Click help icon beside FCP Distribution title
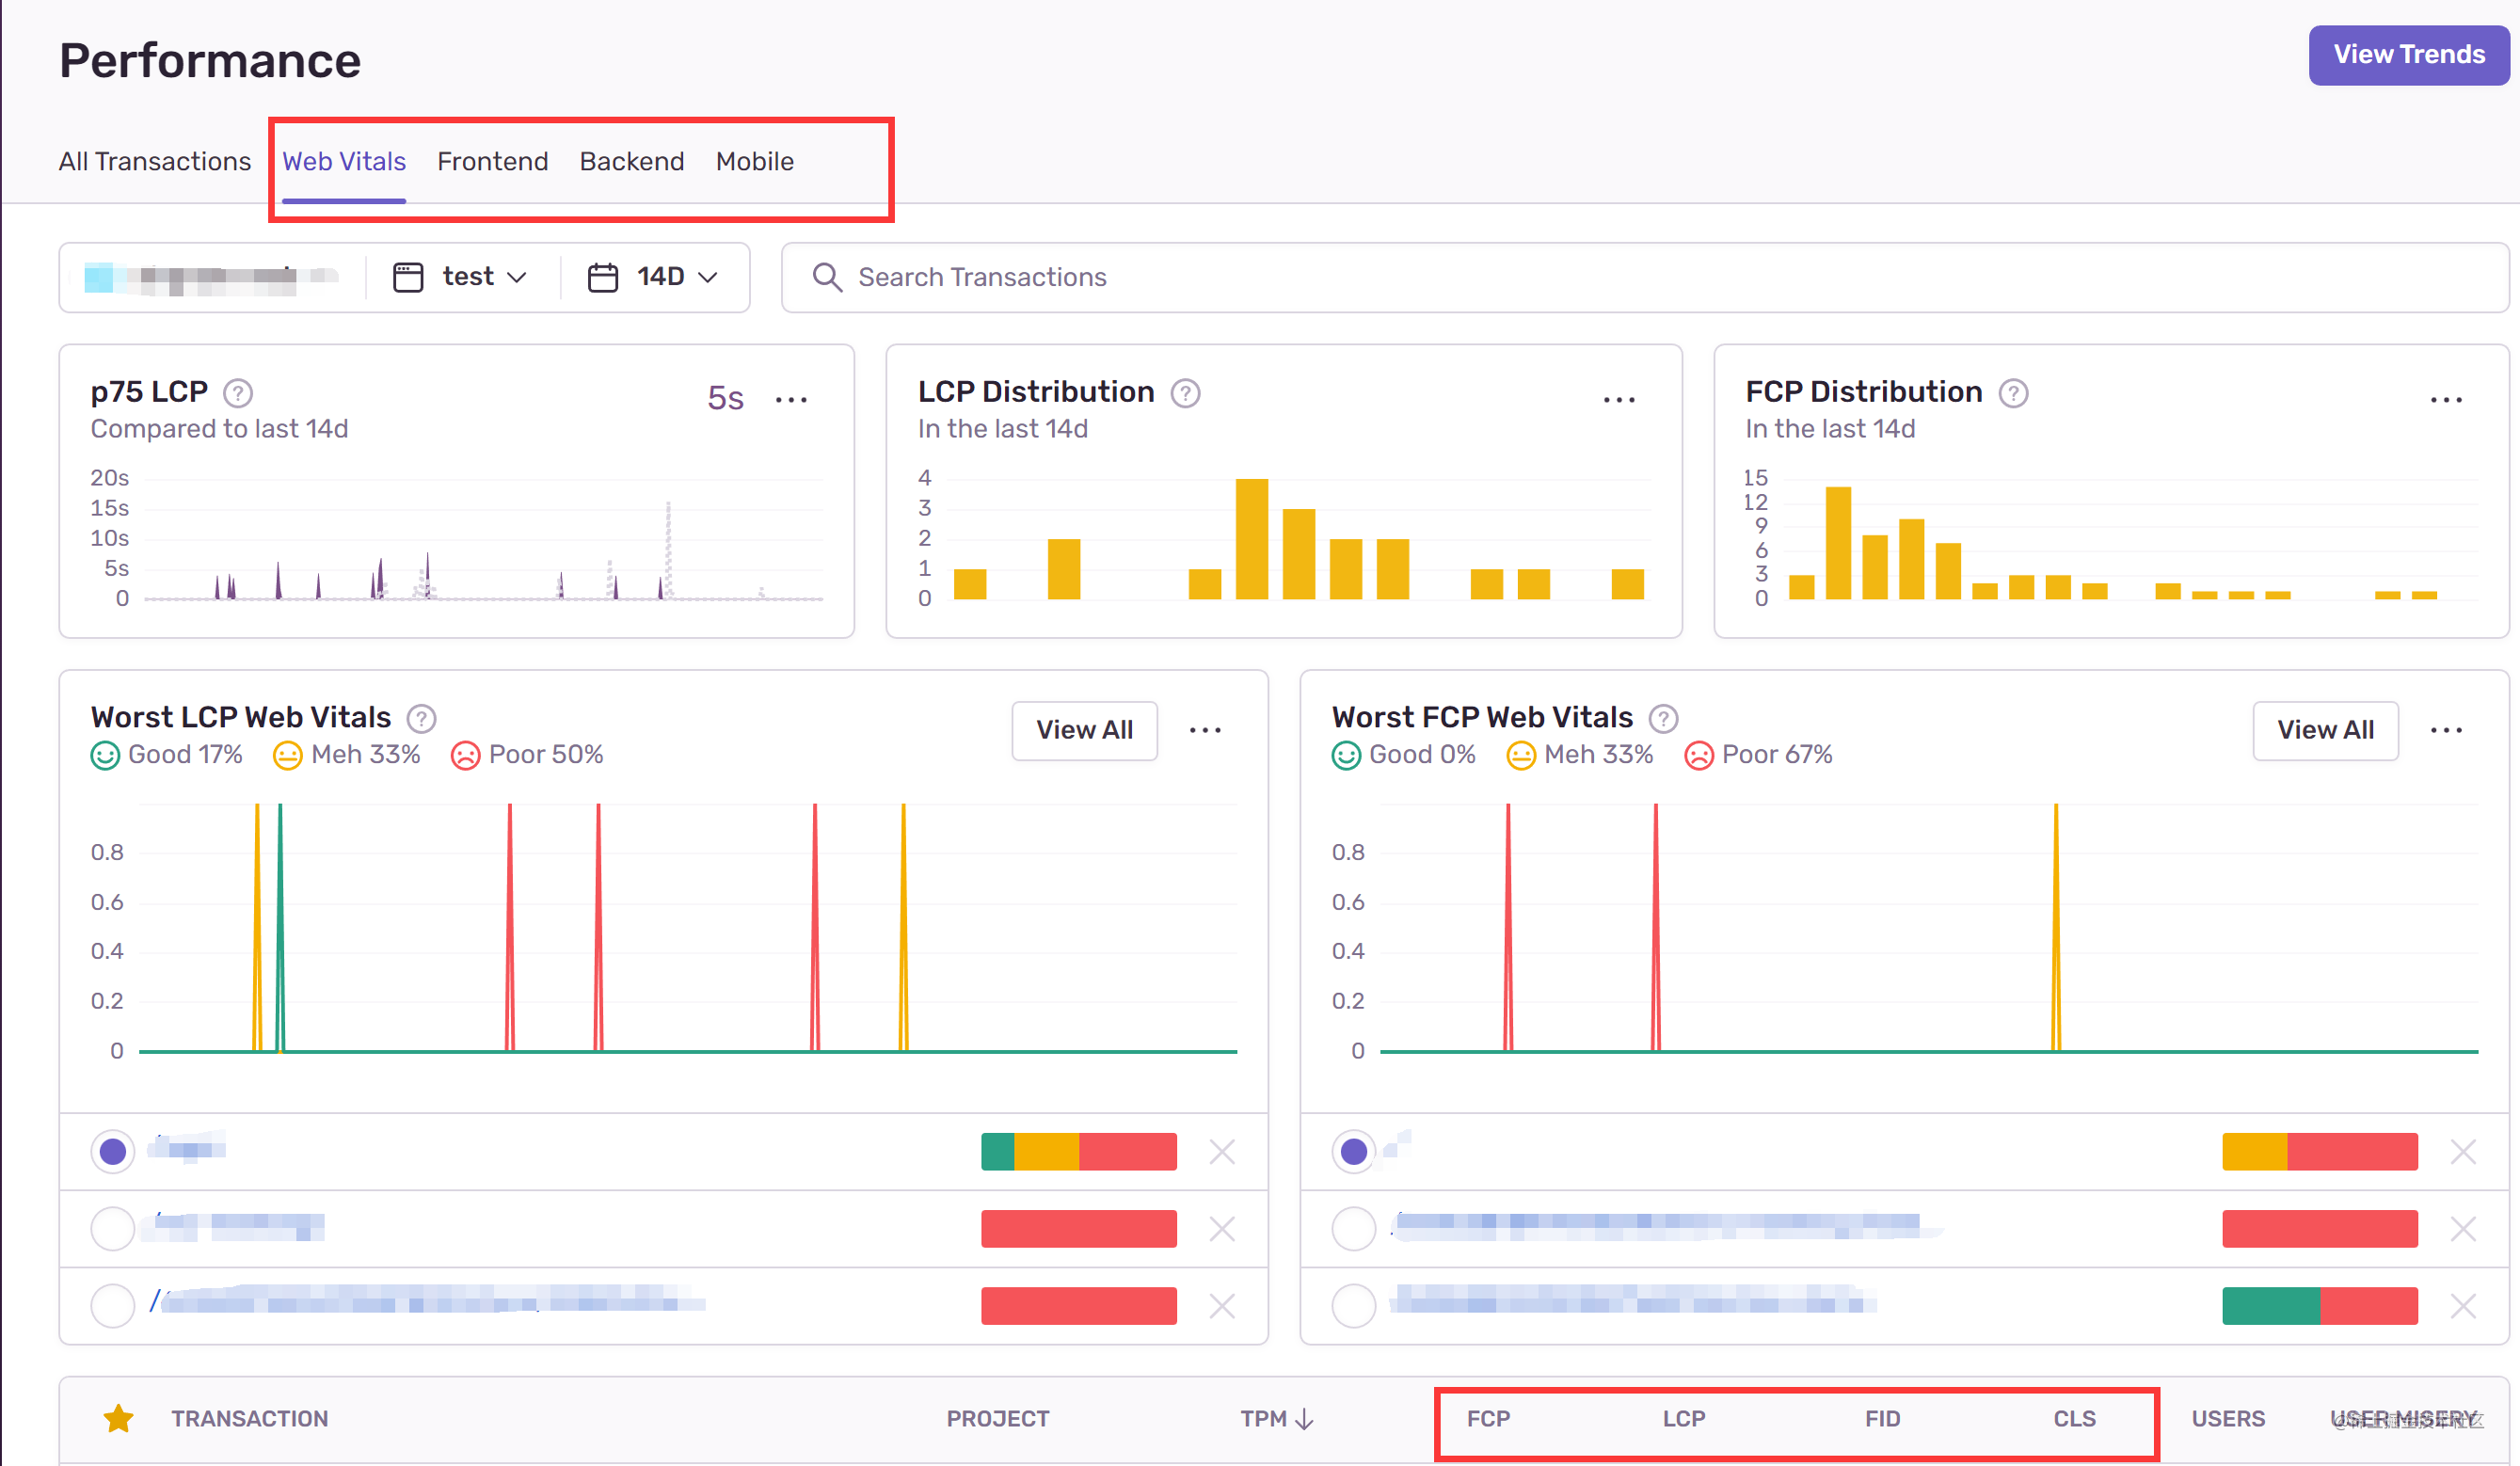This screenshot has height=1466, width=2520. tap(2013, 393)
